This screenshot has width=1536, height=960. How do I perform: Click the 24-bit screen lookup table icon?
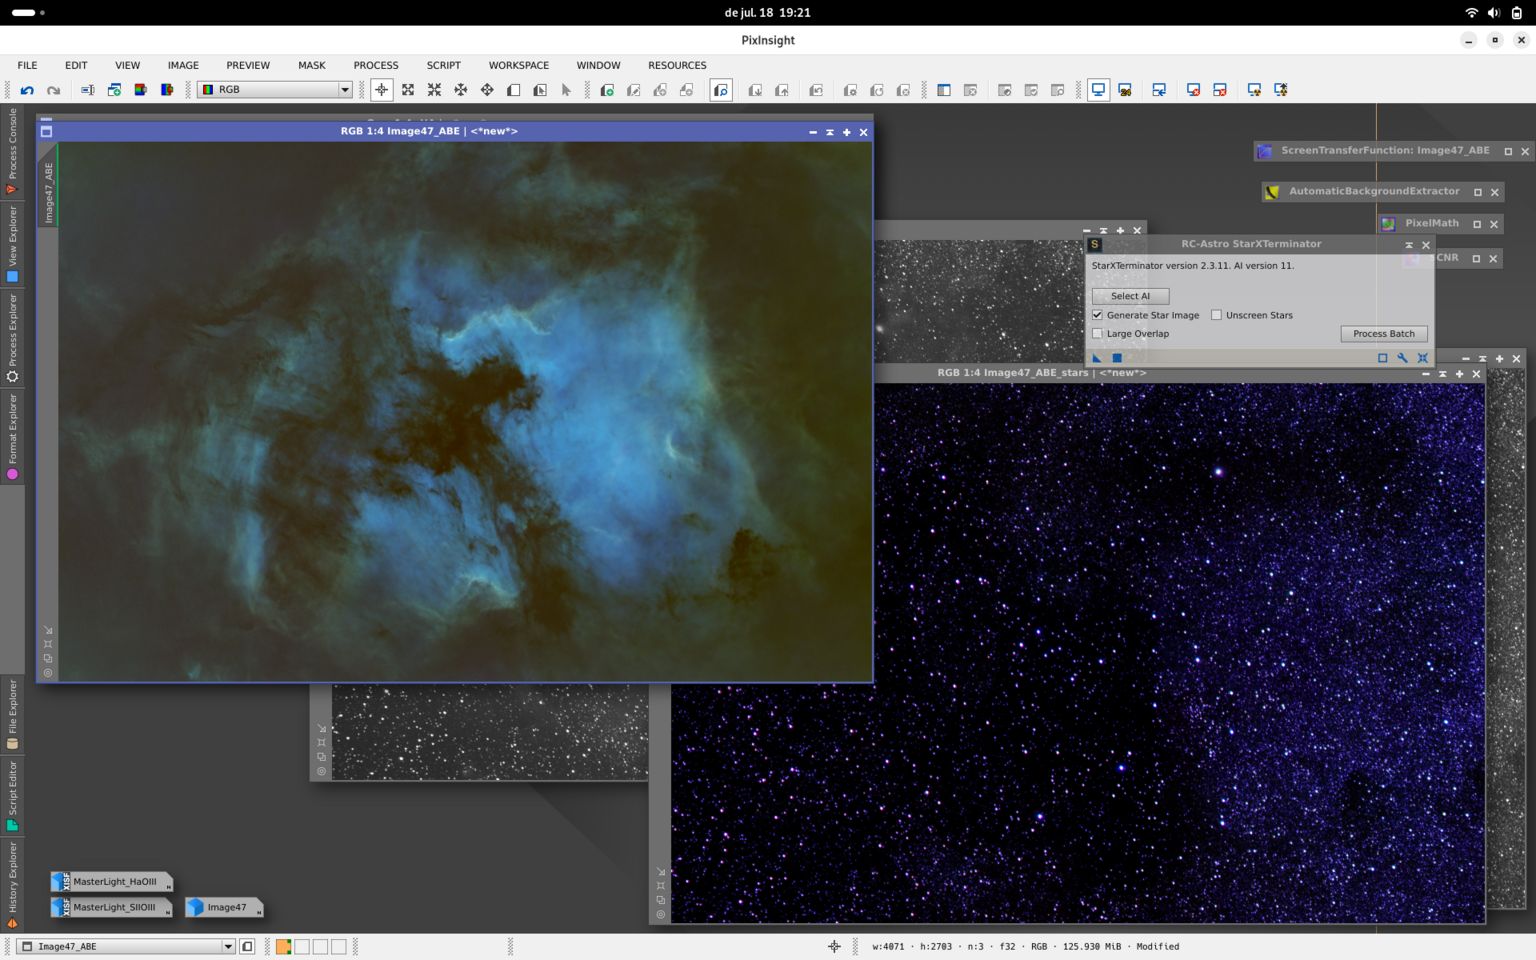click(x=1125, y=90)
